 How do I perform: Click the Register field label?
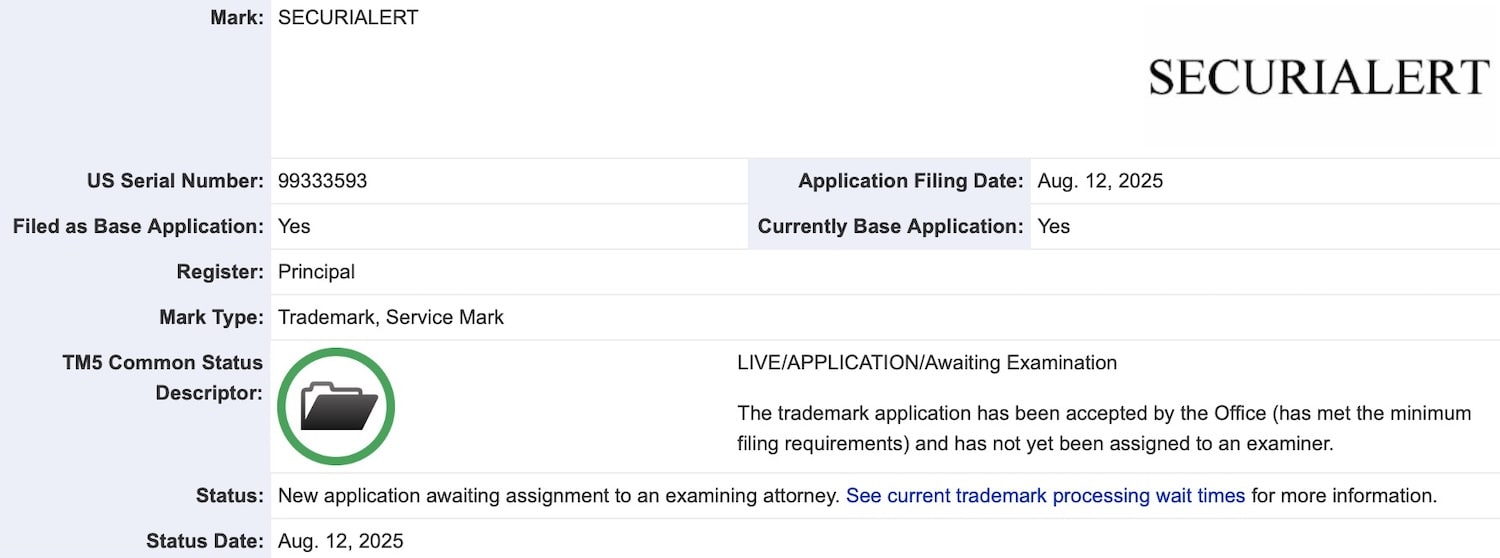coord(220,272)
